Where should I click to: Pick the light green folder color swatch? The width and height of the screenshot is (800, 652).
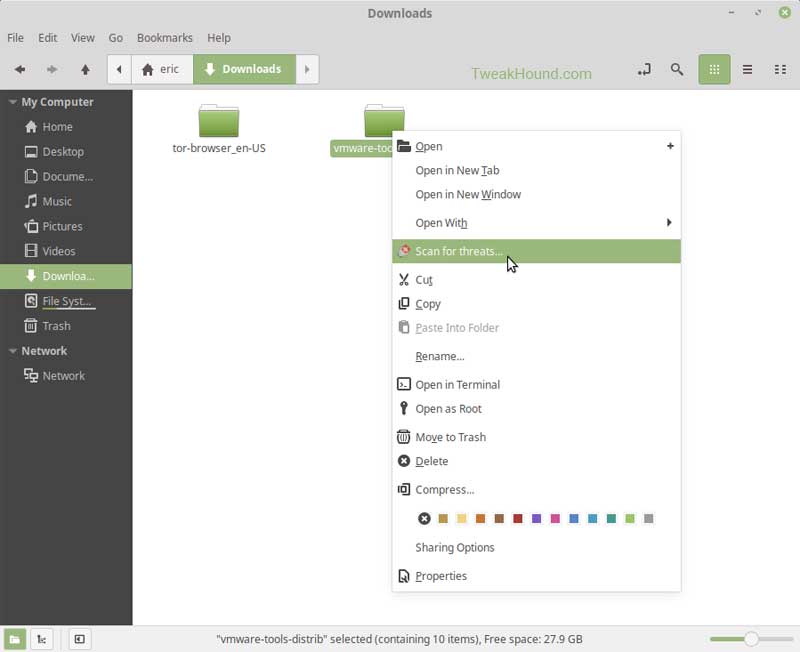630,519
